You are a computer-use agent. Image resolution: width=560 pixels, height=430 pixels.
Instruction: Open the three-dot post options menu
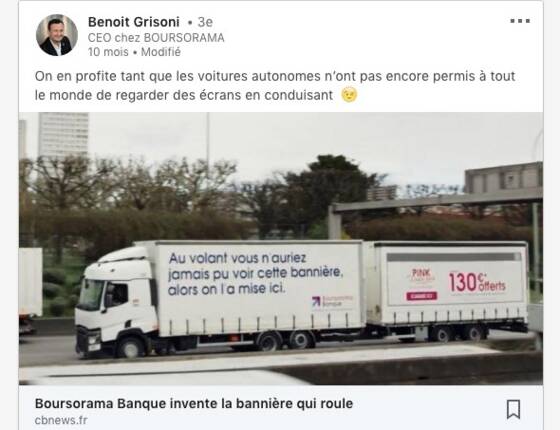pos(520,21)
